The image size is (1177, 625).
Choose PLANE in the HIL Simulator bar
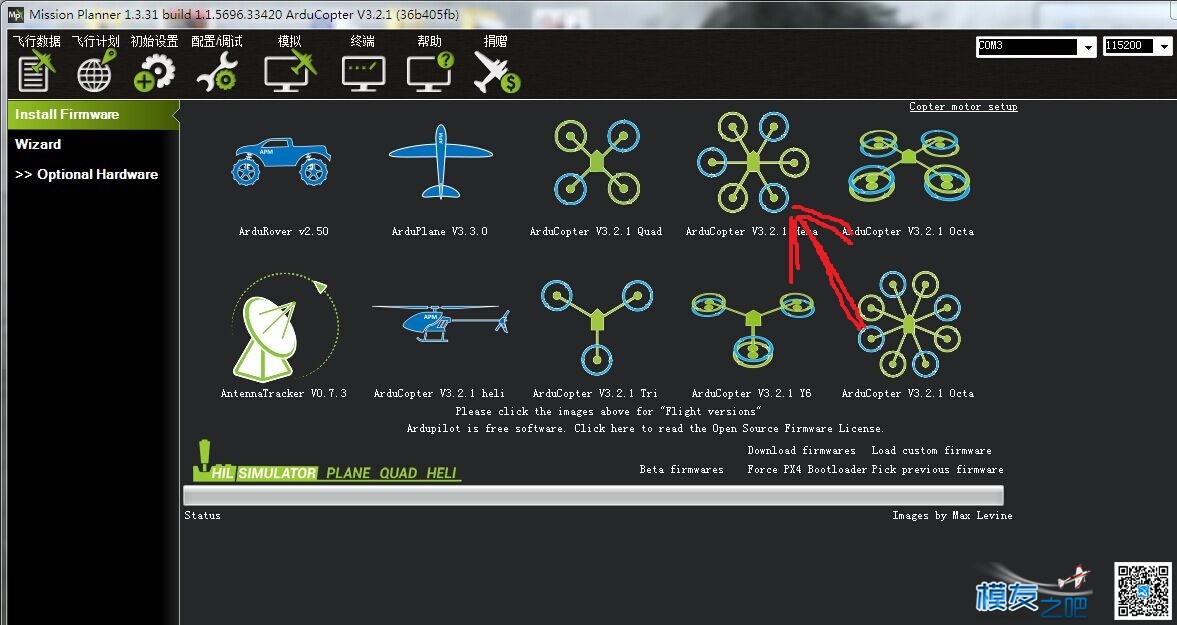(348, 473)
